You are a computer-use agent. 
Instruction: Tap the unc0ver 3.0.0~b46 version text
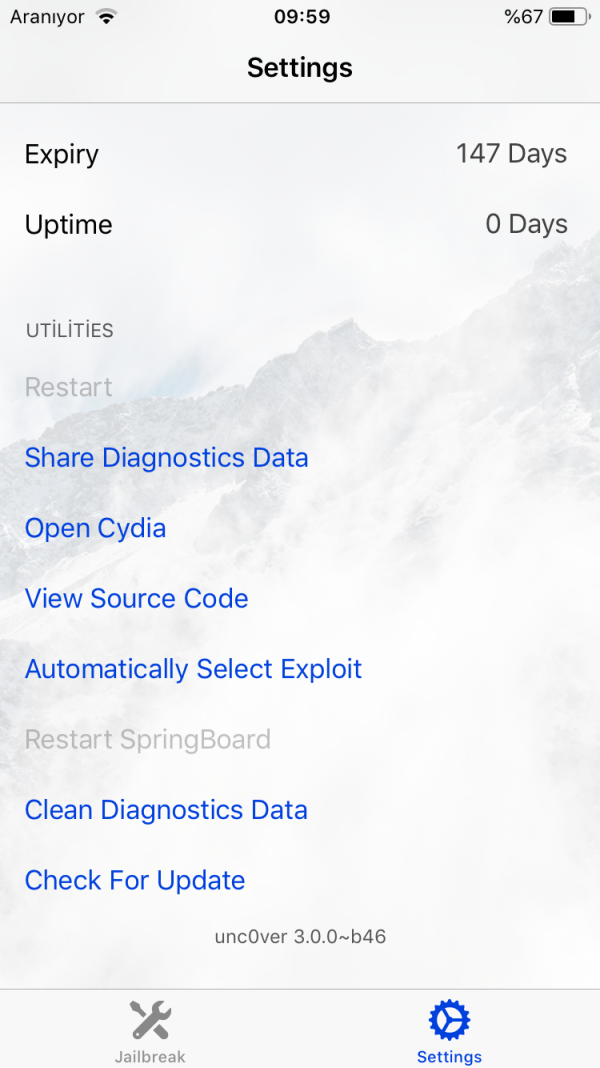pyautogui.click(x=300, y=937)
